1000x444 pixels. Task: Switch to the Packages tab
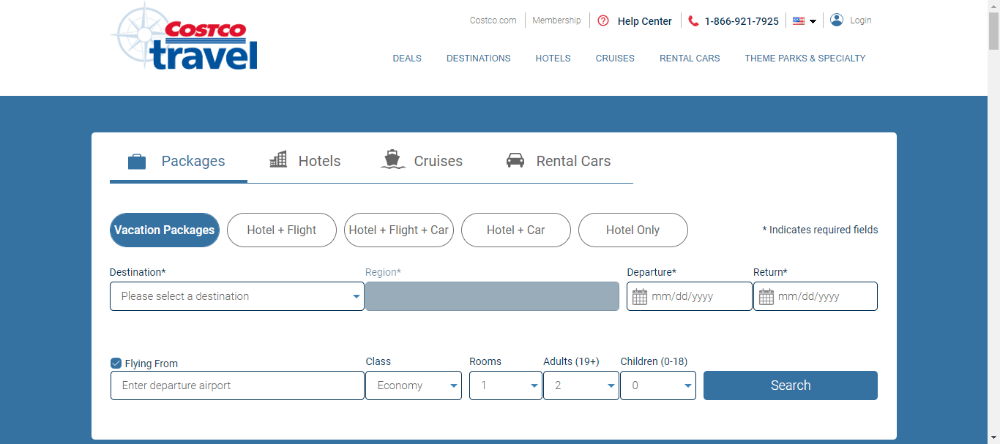tap(179, 161)
